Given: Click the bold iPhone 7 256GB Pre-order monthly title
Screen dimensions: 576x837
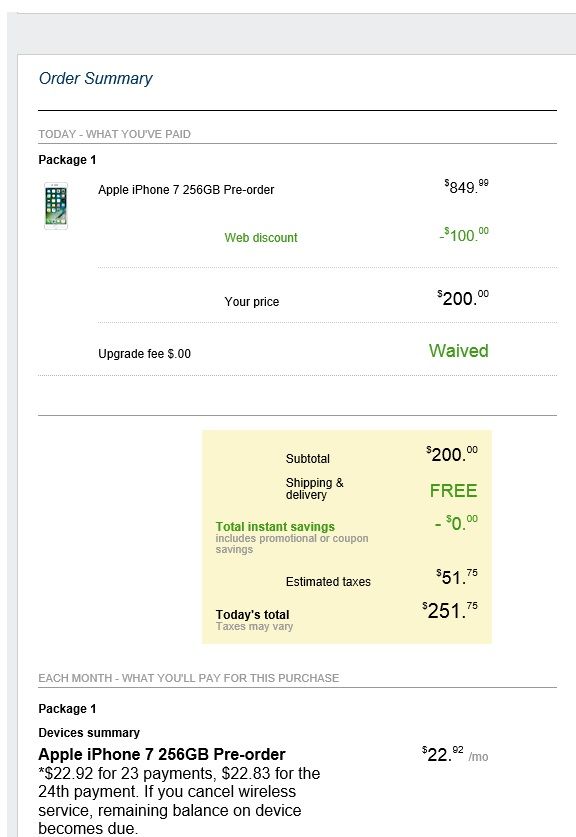Looking at the screenshot, I should coord(162,754).
